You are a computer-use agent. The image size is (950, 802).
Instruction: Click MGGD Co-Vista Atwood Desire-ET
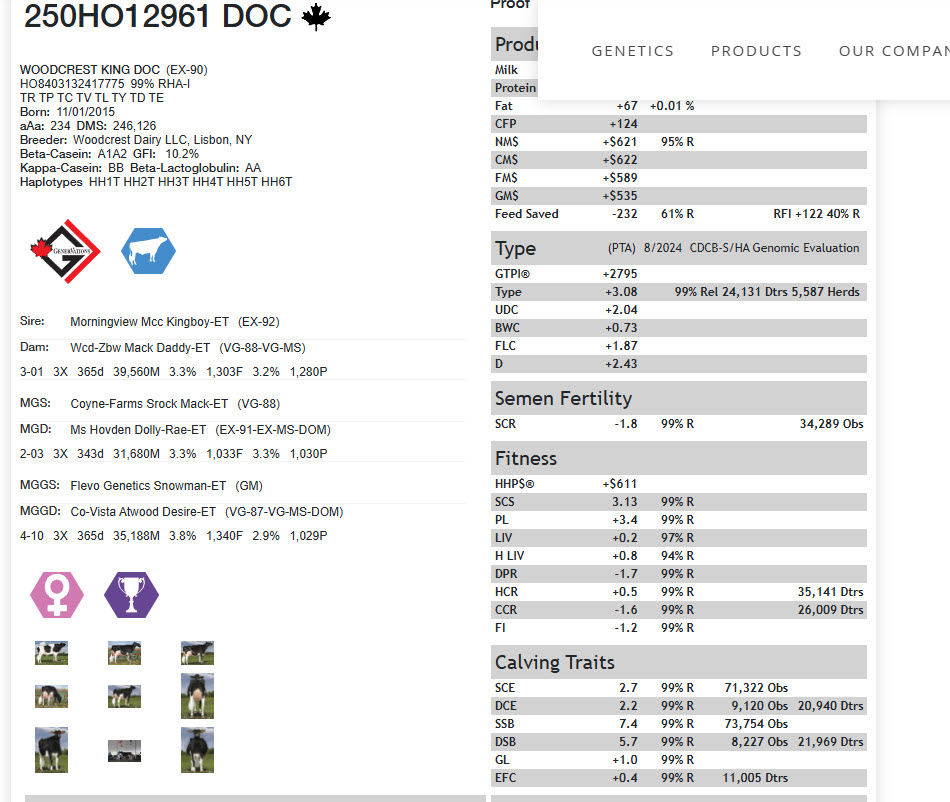click(x=143, y=512)
